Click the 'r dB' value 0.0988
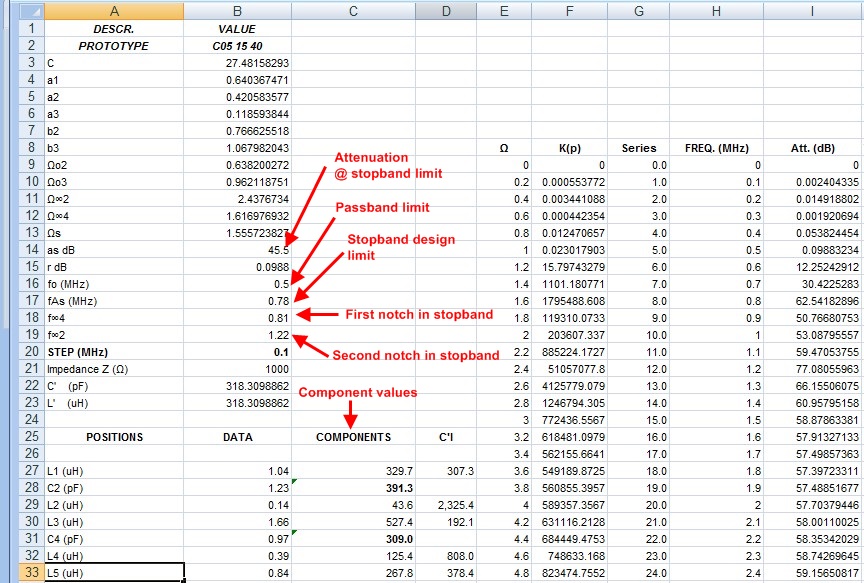The height and width of the screenshot is (583, 864). [x=237, y=267]
